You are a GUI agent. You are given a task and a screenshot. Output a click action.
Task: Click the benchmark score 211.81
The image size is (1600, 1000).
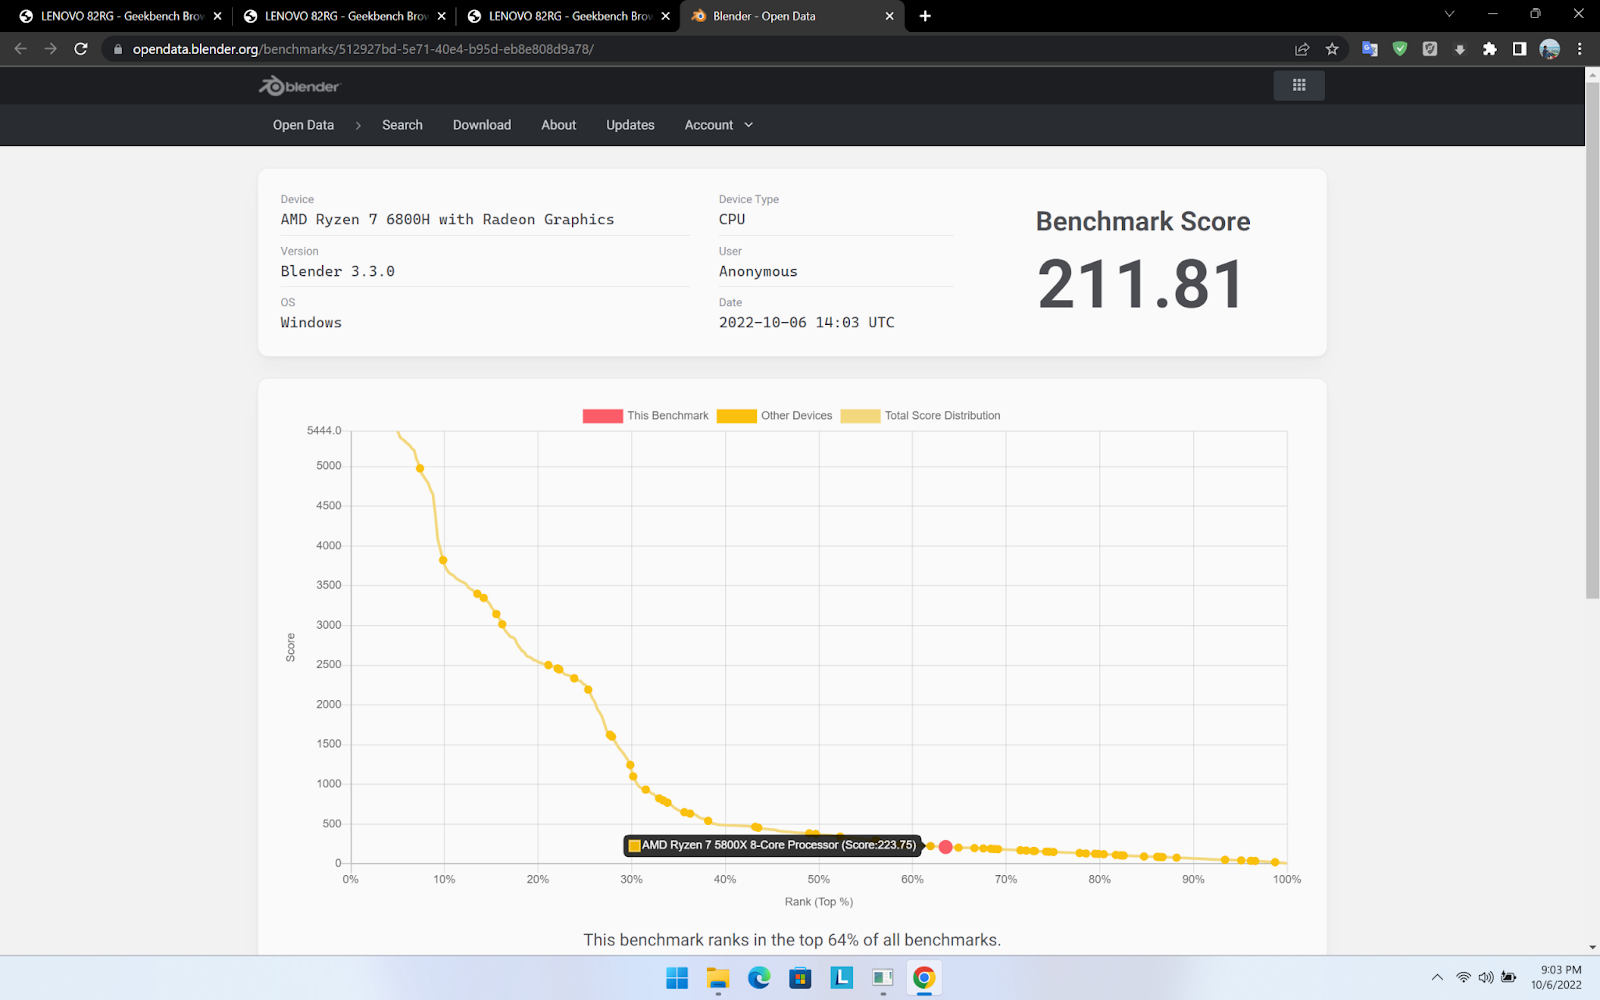(x=1141, y=284)
